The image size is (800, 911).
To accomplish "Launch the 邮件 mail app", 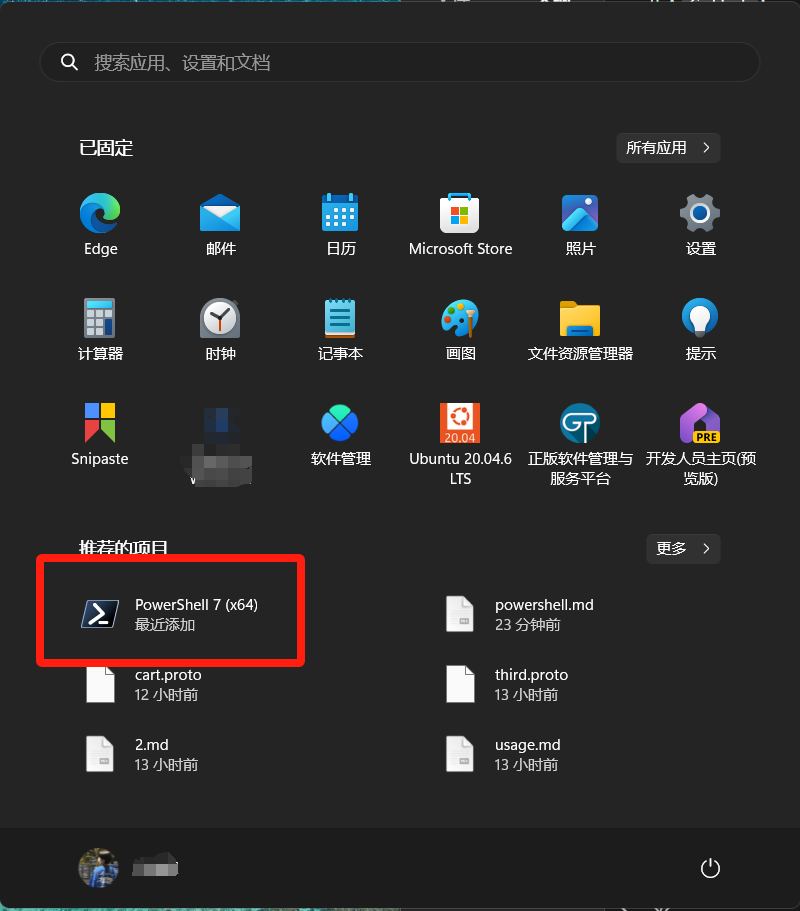I will pyautogui.click(x=220, y=225).
